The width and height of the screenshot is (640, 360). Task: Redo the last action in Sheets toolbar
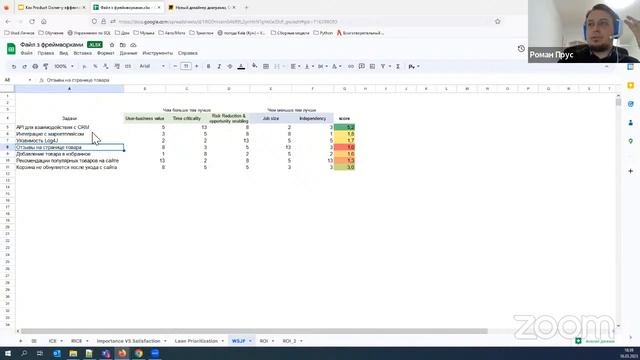tap(24, 67)
